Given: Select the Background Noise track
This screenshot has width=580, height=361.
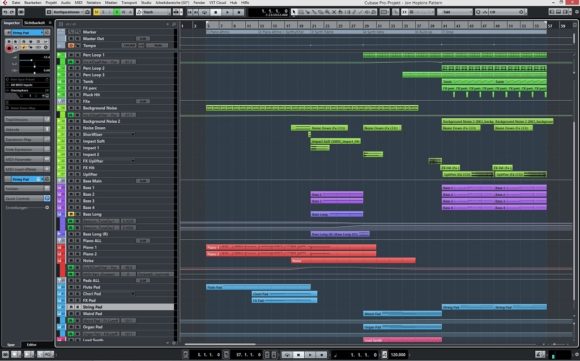Looking at the screenshot, I should point(115,108).
